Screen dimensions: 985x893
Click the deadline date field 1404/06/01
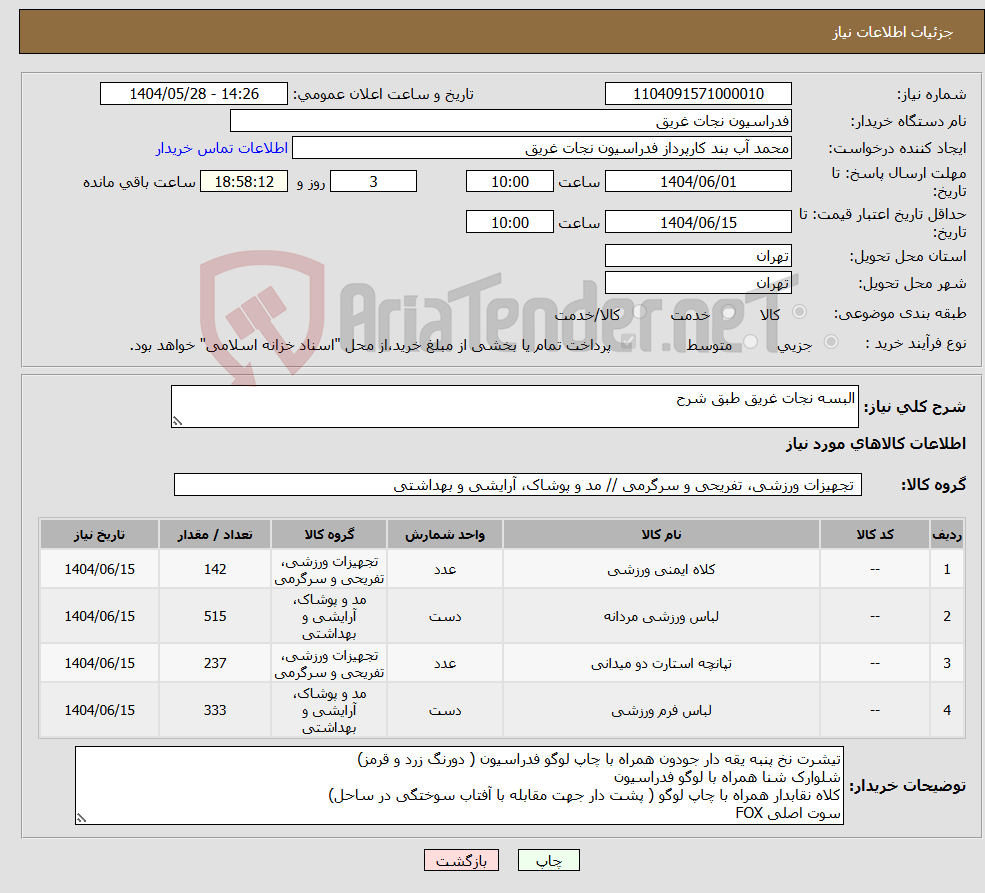698,181
